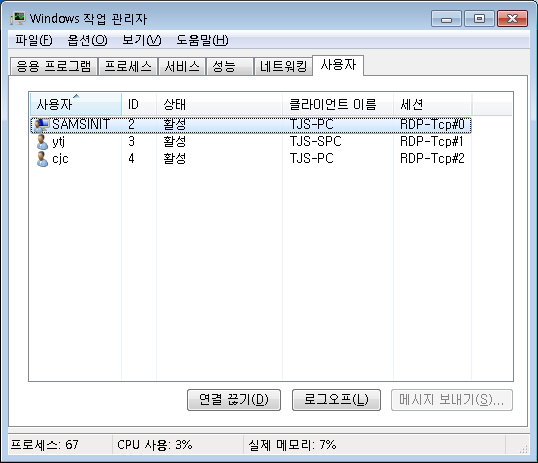Click the 프로세스: 67 status bar entry
Viewport: 538px width, 463px height.
pyautogui.click(x=45, y=445)
